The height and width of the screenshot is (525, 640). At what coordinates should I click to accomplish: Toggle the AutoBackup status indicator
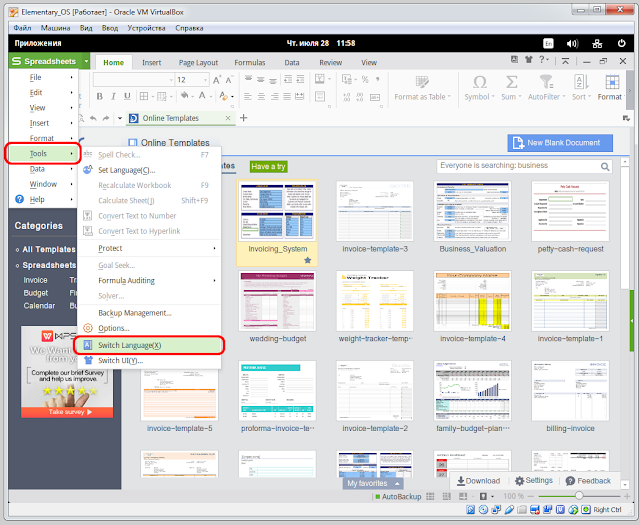click(x=398, y=496)
